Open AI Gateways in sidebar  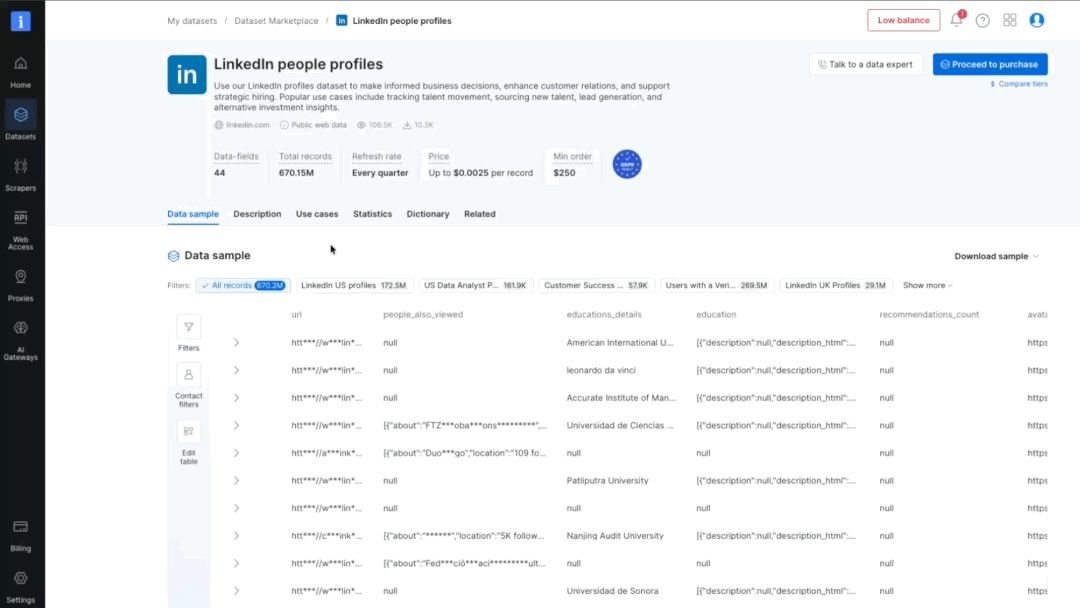click(21, 341)
